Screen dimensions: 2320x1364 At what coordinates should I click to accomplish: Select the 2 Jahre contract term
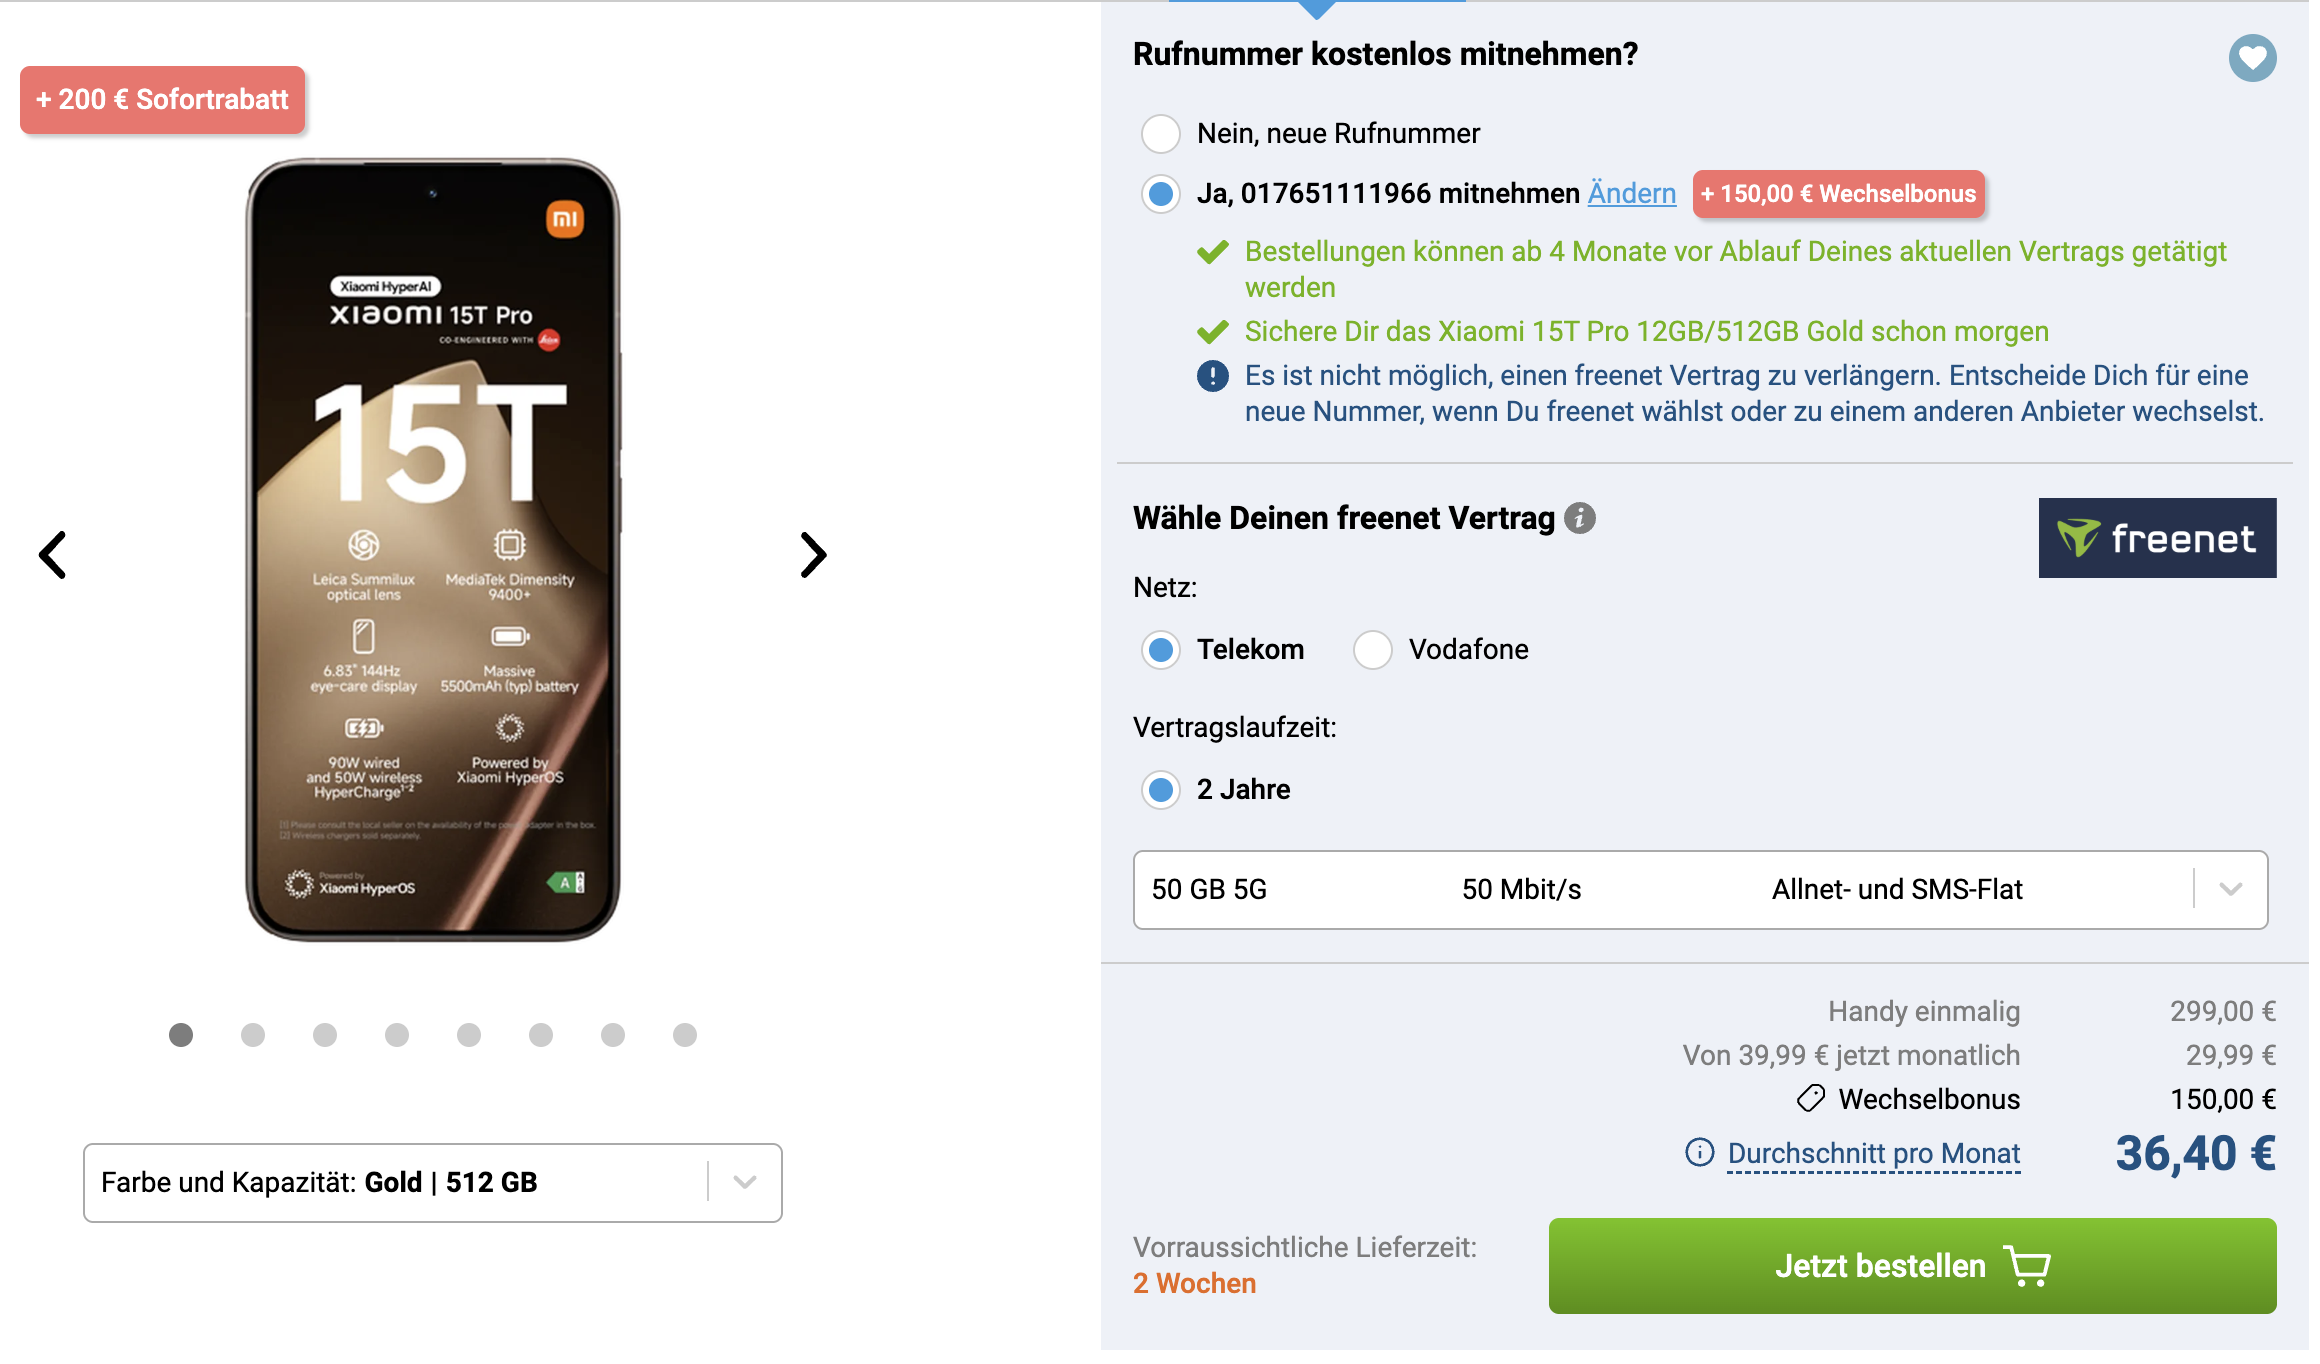[x=1161, y=790]
